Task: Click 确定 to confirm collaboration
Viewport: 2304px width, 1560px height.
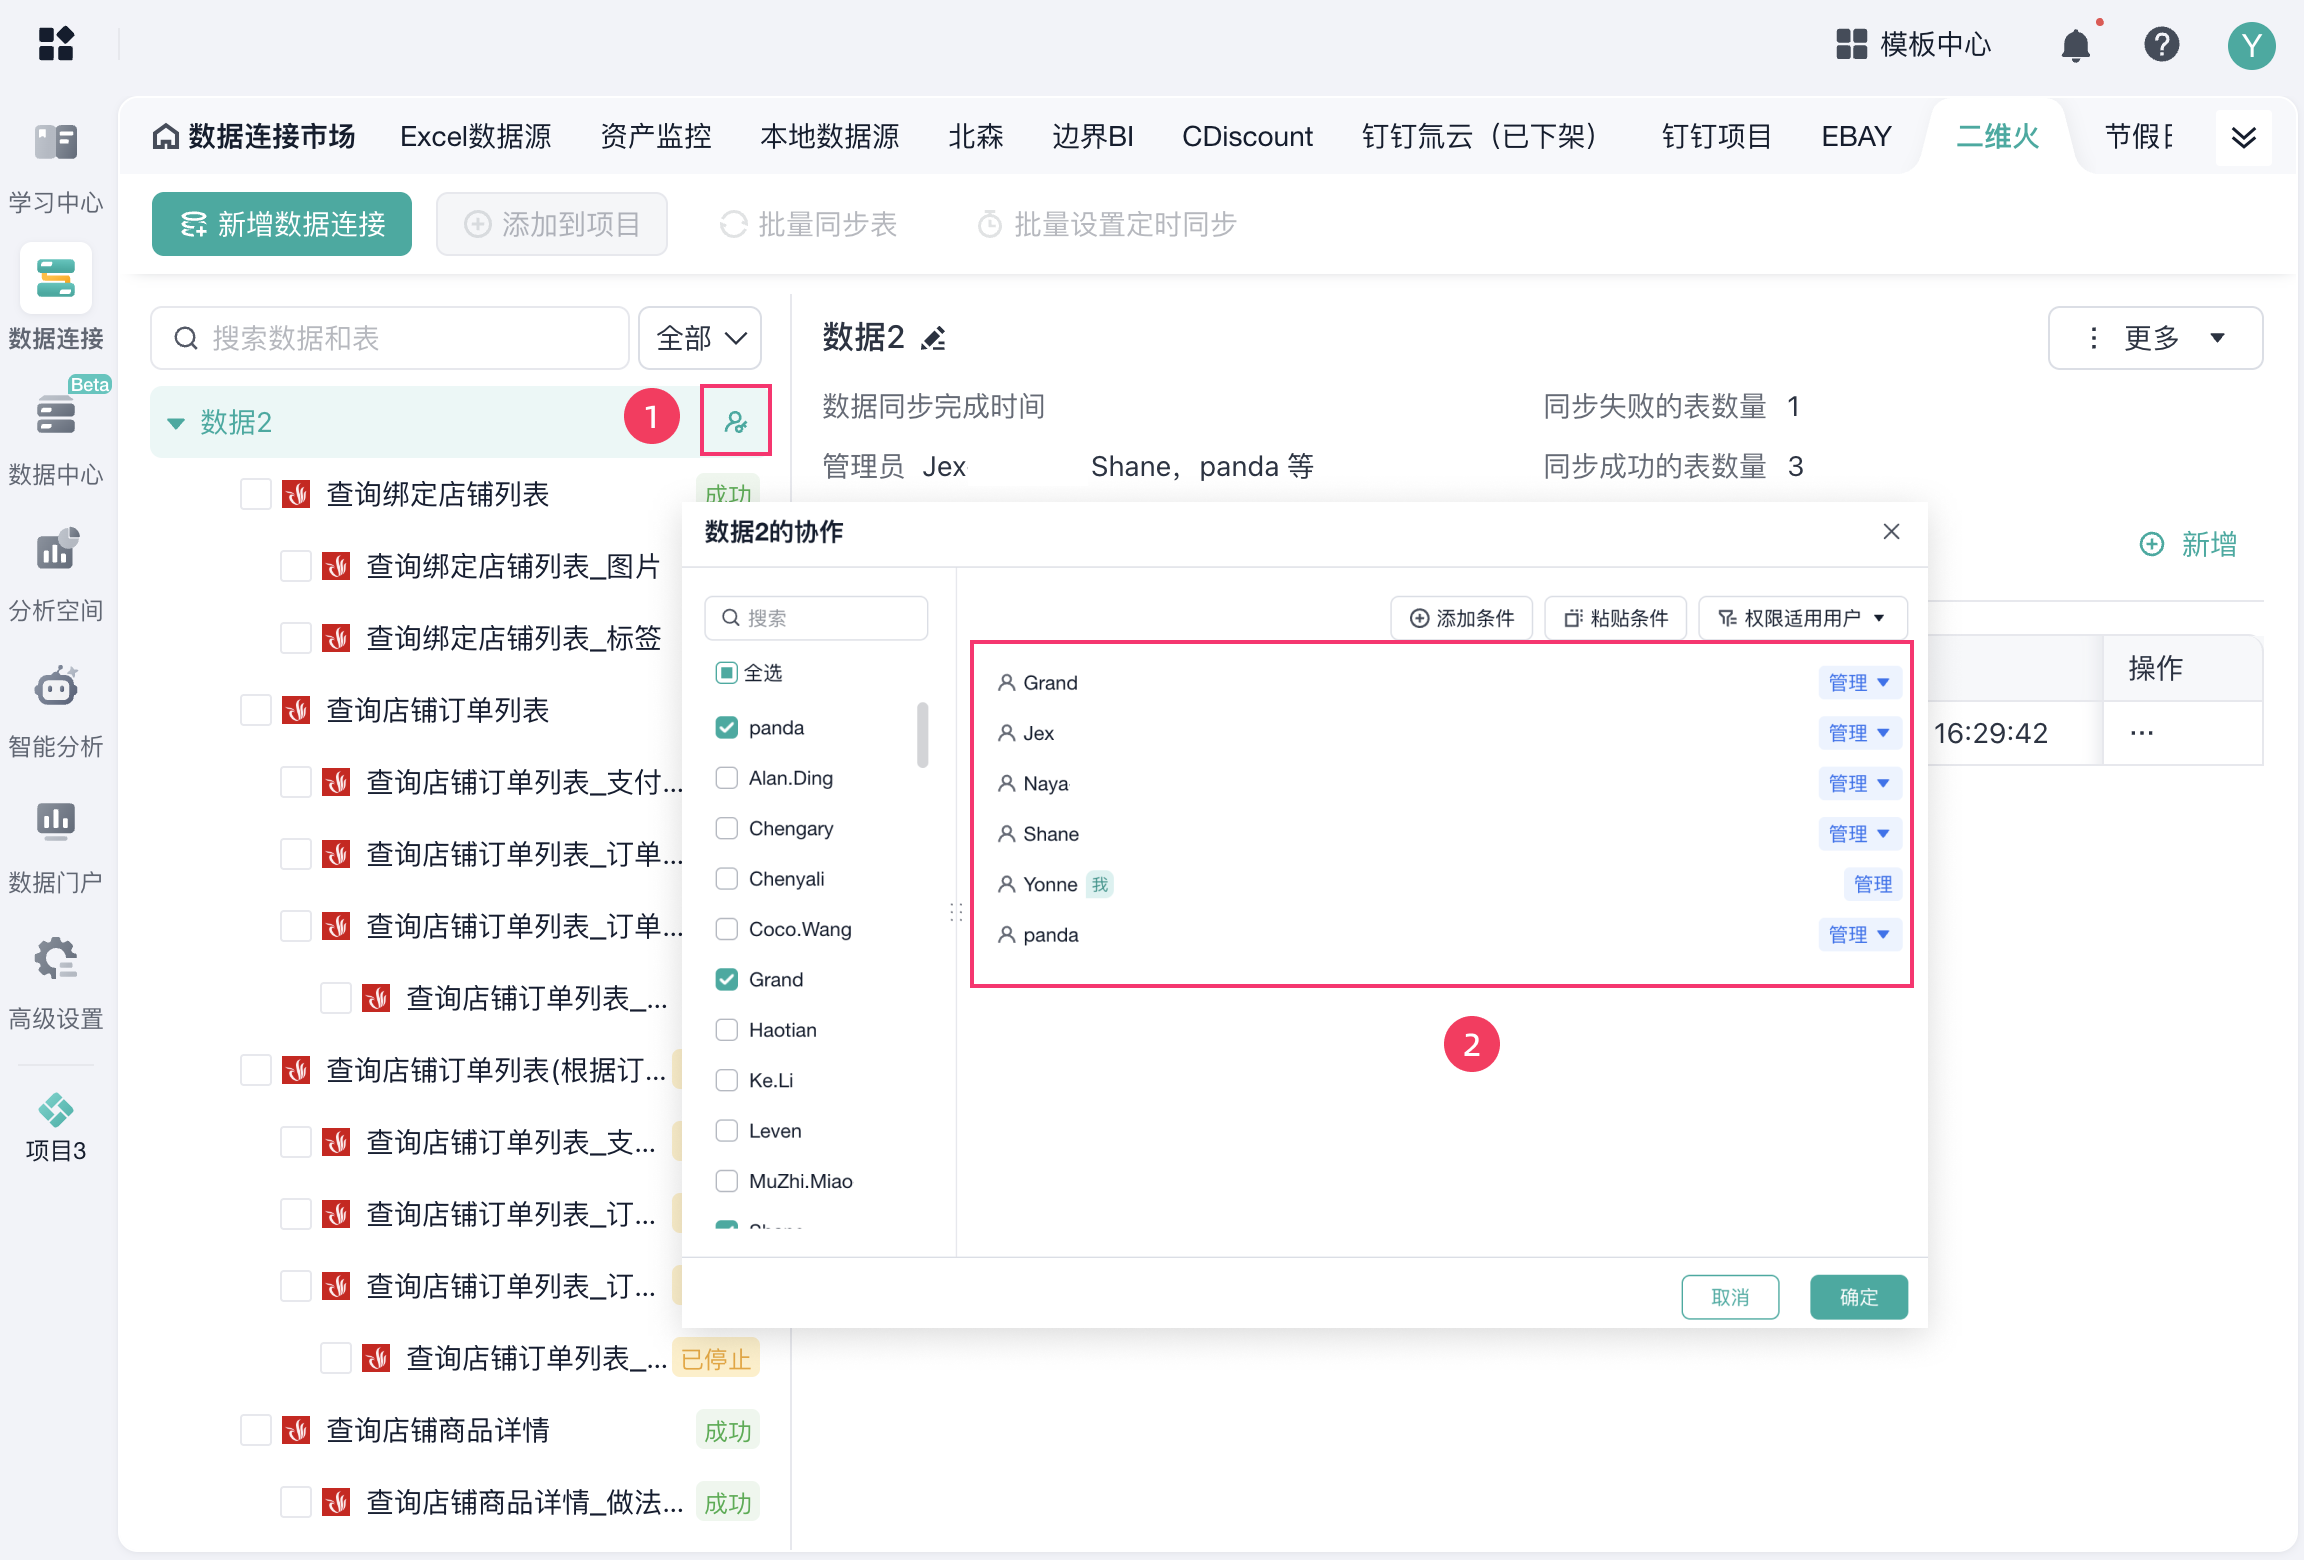Action: [1859, 1297]
